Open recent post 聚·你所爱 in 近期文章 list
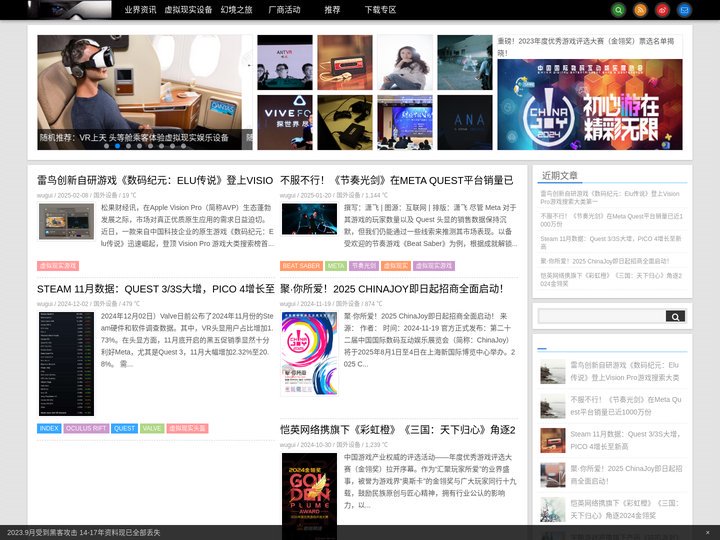This screenshot has width=720, height=540. (x=604, y=261)
